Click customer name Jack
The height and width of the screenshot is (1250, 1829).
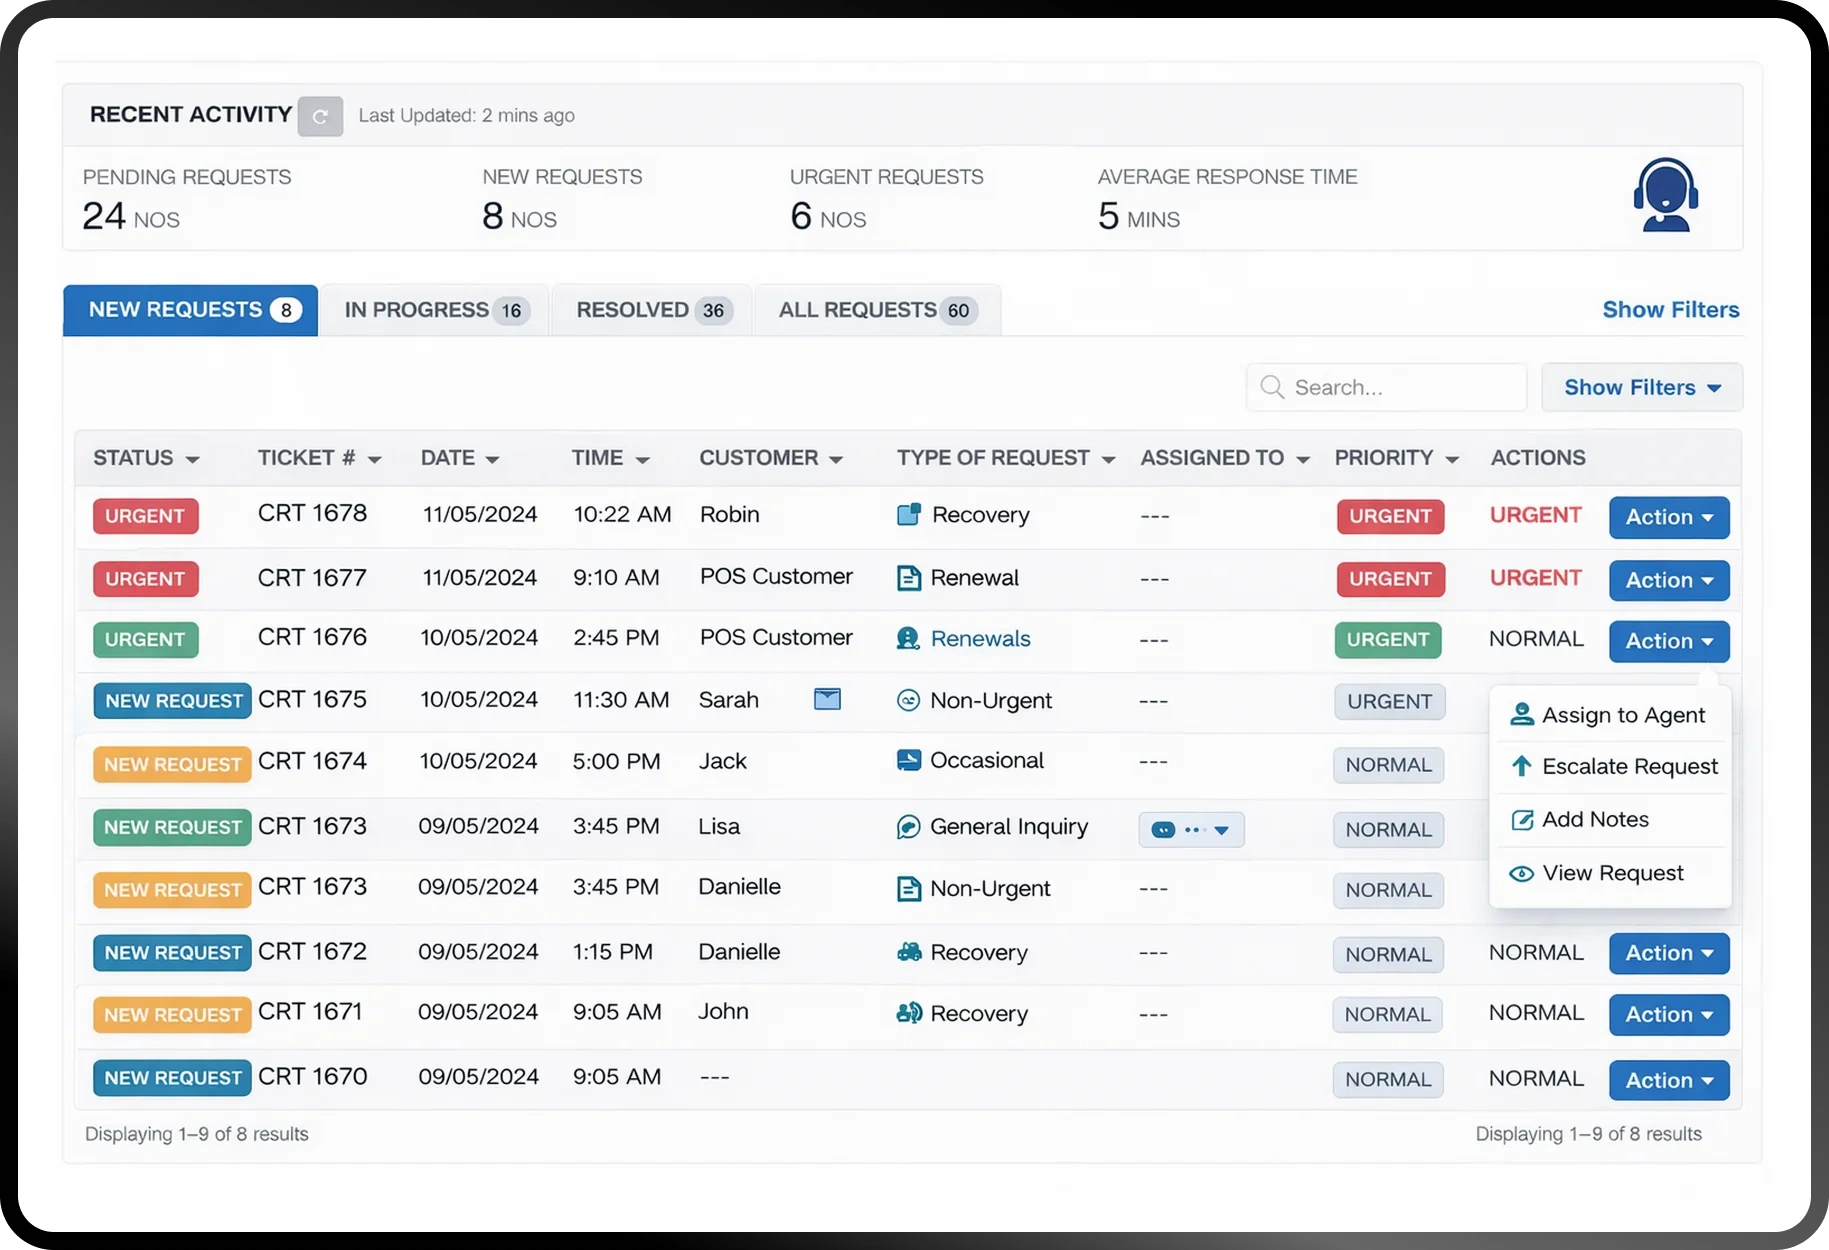(722, 761)
